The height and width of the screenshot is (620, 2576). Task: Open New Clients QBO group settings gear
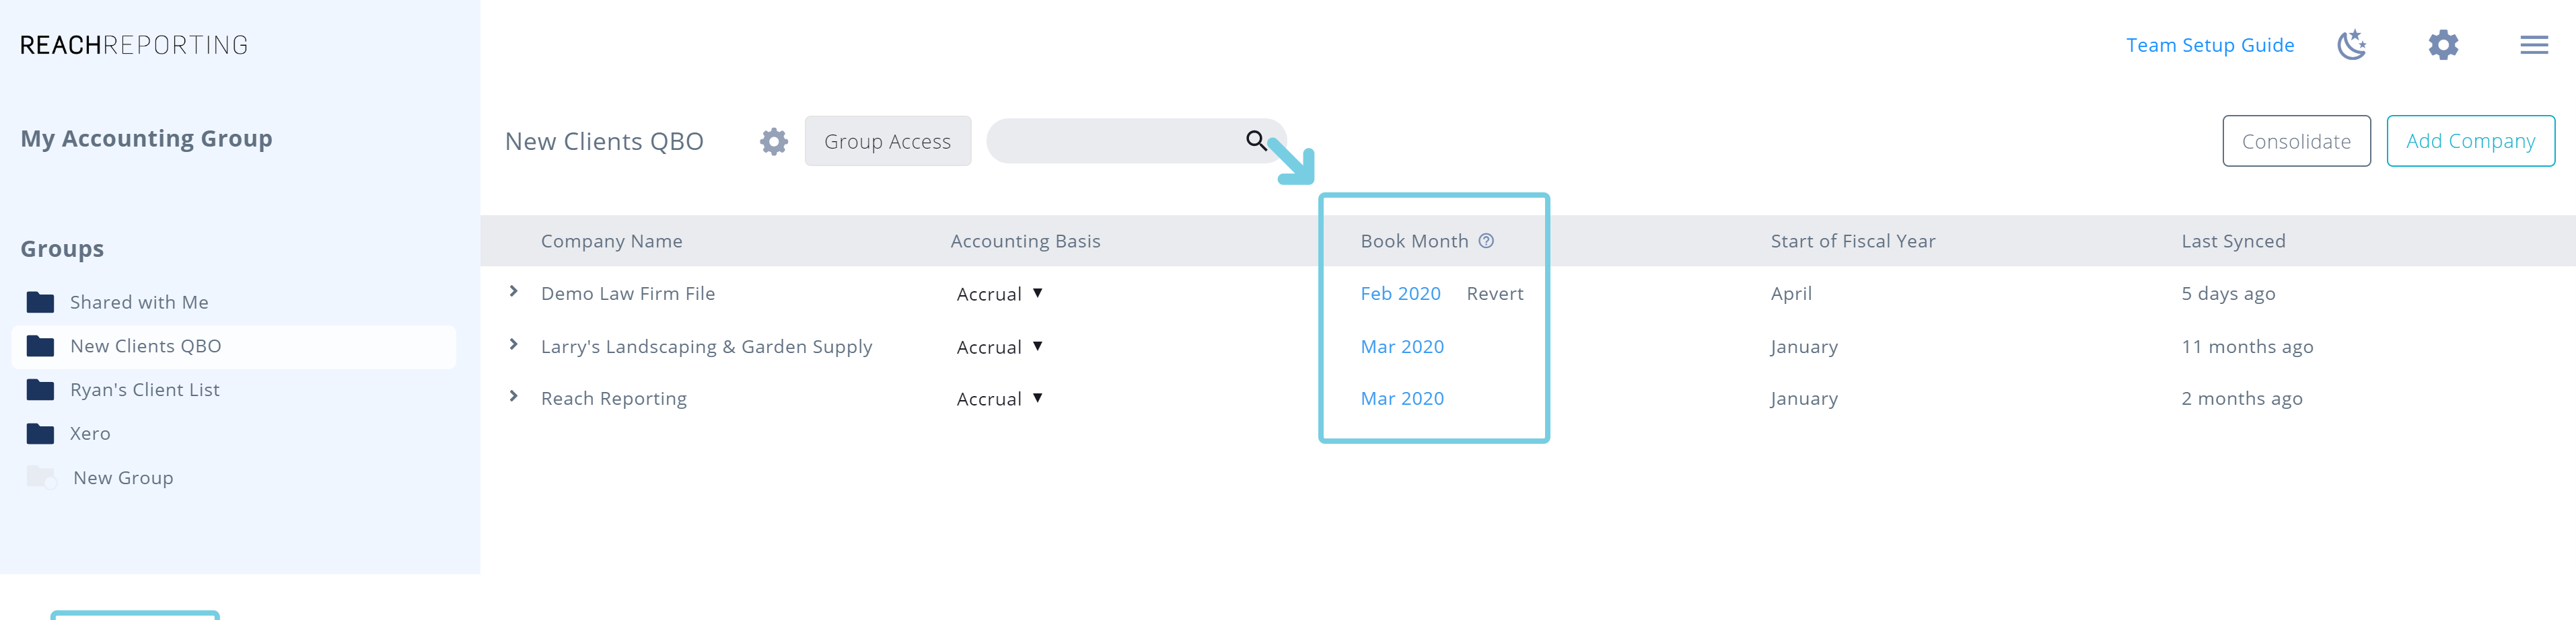pos(773,141)
